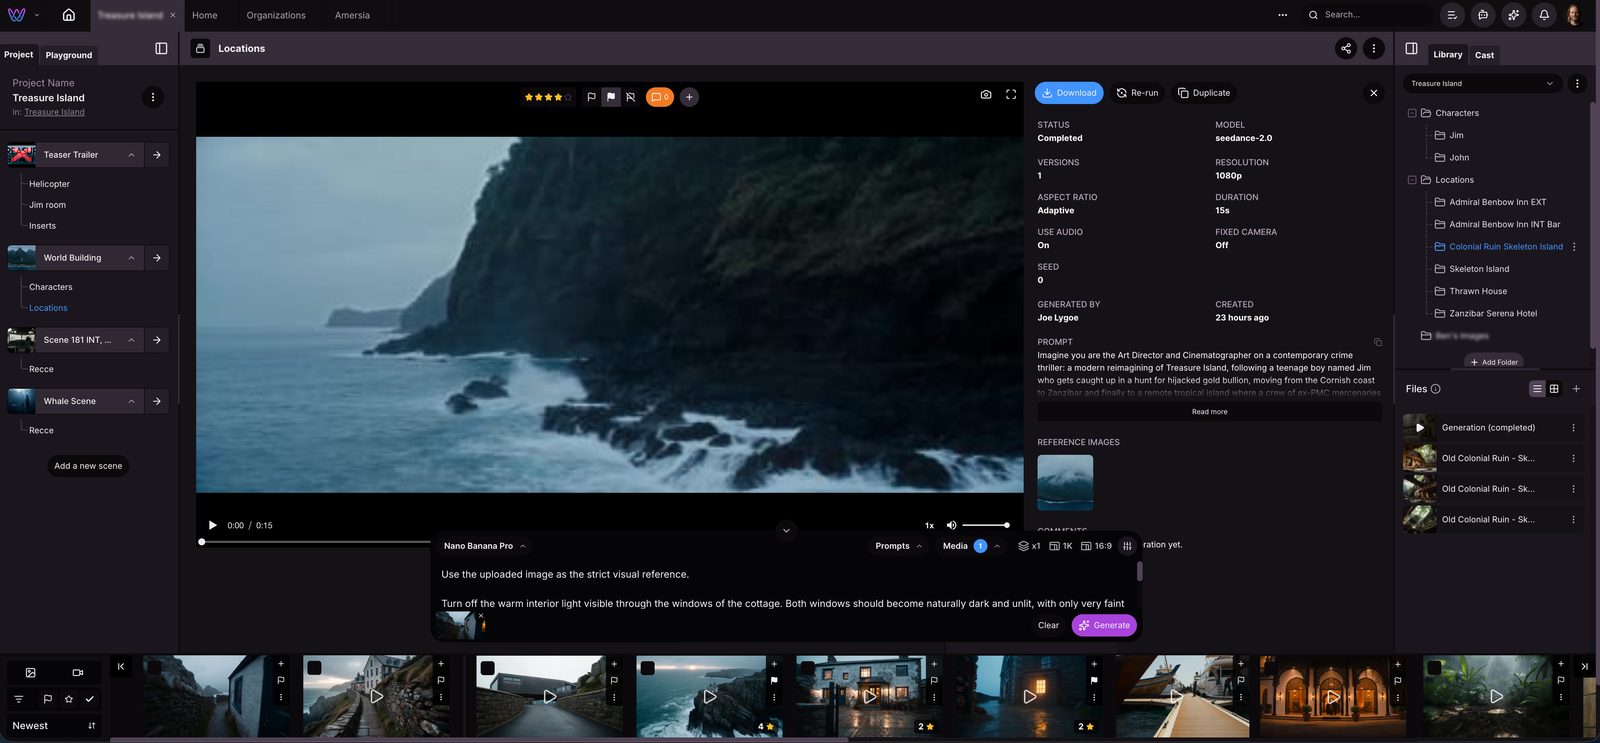The image size is (1600, 743).
Task: Open notifications bell icon
Action: [x=1544, y=15]
